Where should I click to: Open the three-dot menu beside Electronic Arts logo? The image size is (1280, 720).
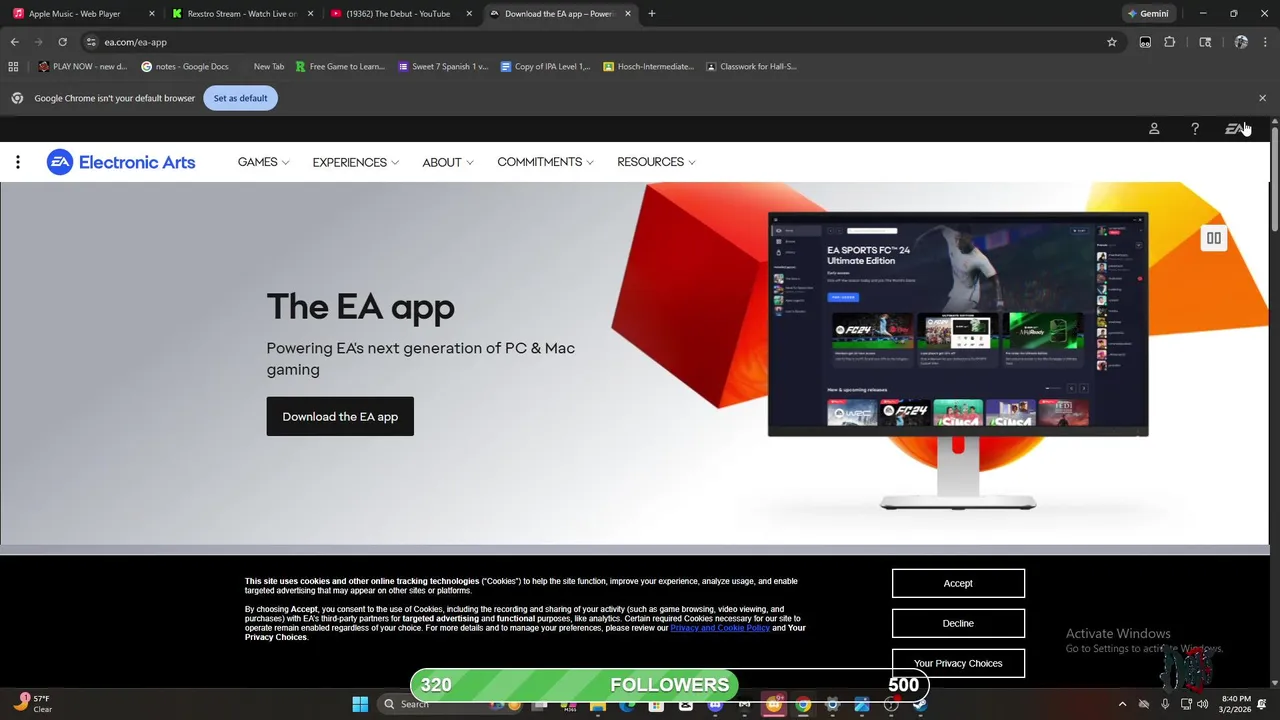(17, 162)
